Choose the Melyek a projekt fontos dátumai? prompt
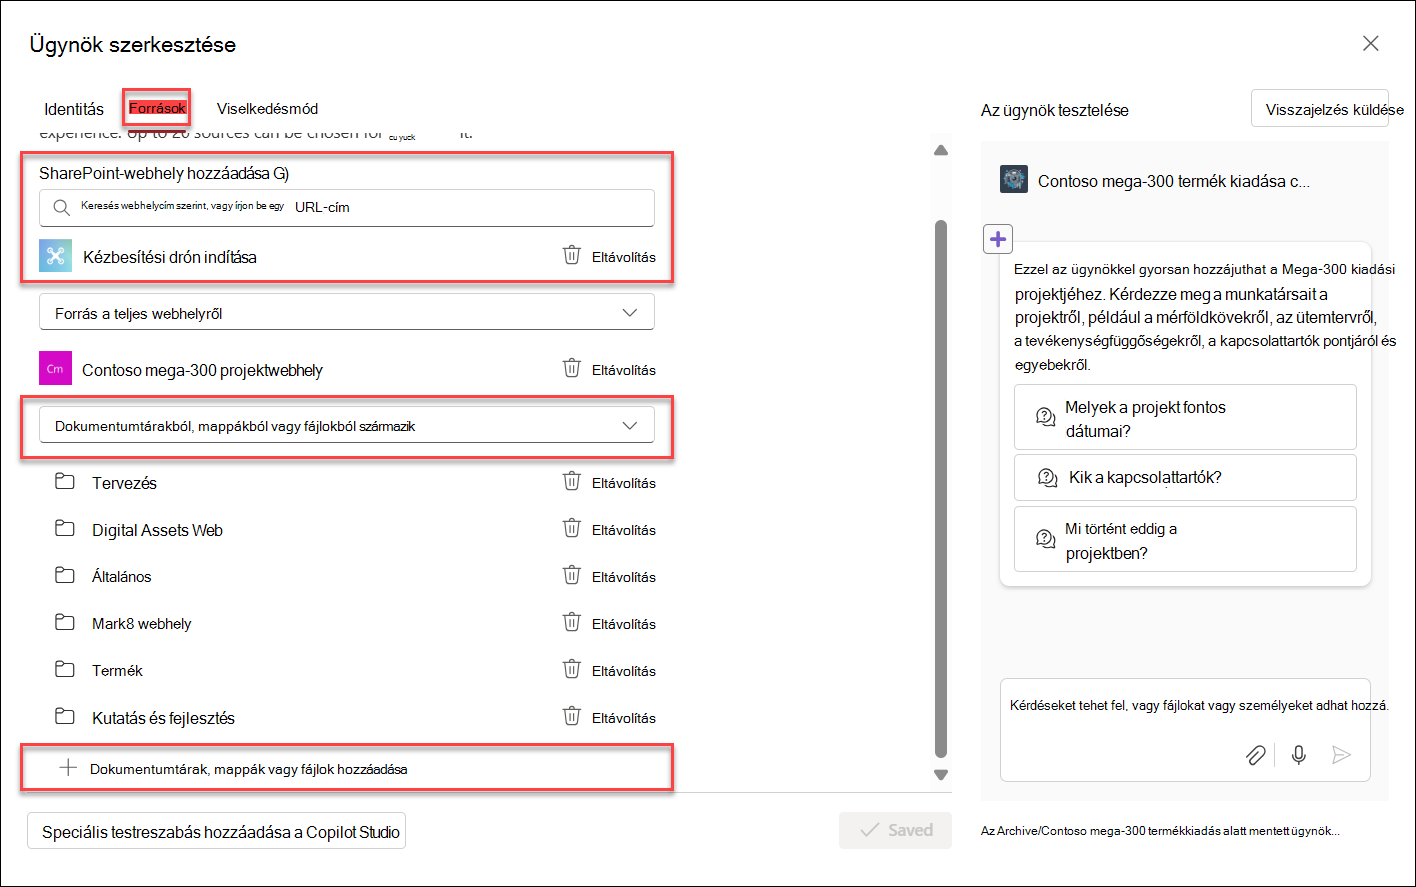This screenshot has width=1416, height=887. (x=1185, y=418)
